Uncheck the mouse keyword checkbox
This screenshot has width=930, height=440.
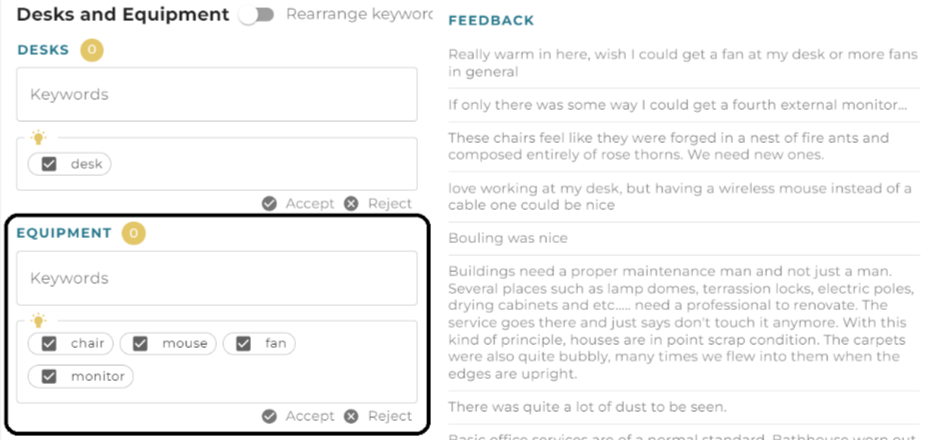(x=140, y=343)
